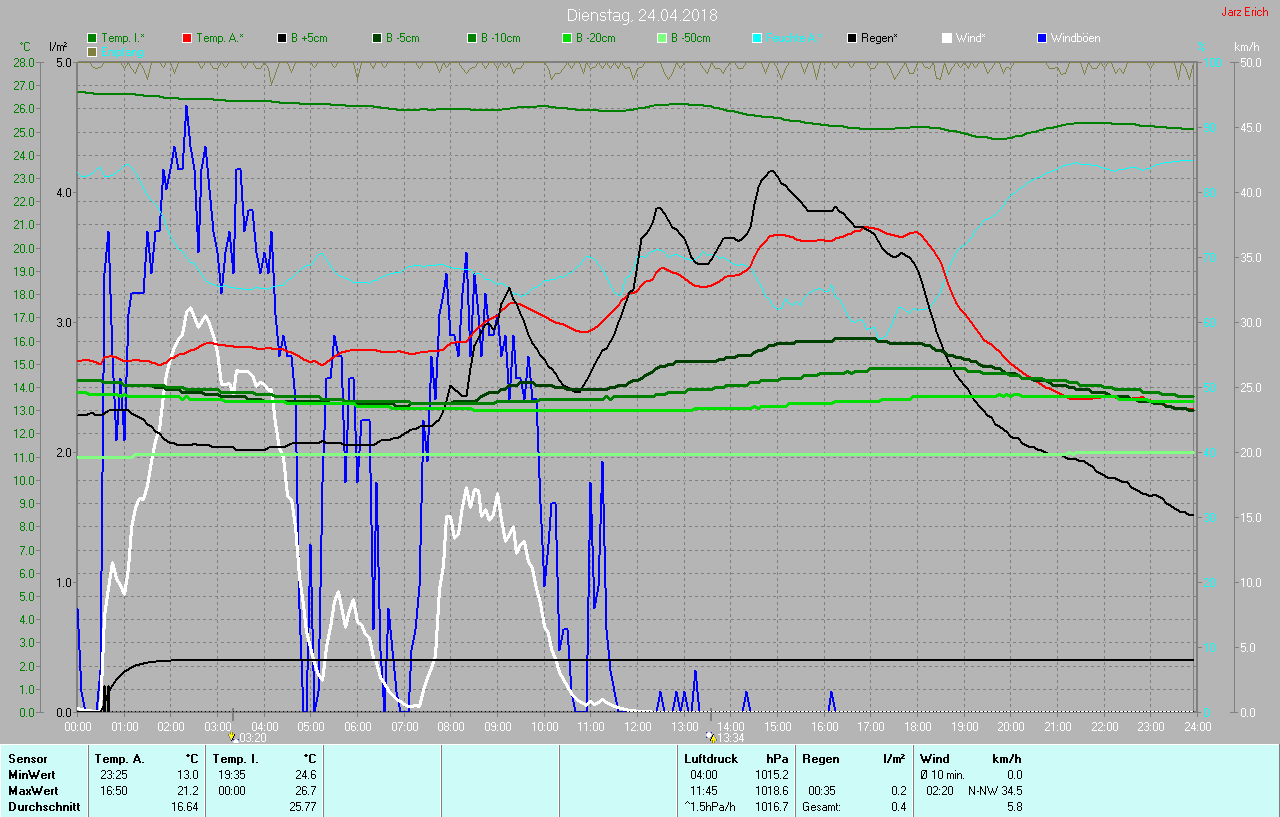Click the 23:25 minimum time for Temp. A.
The image size is (1280, 817).
coord(114,775)
